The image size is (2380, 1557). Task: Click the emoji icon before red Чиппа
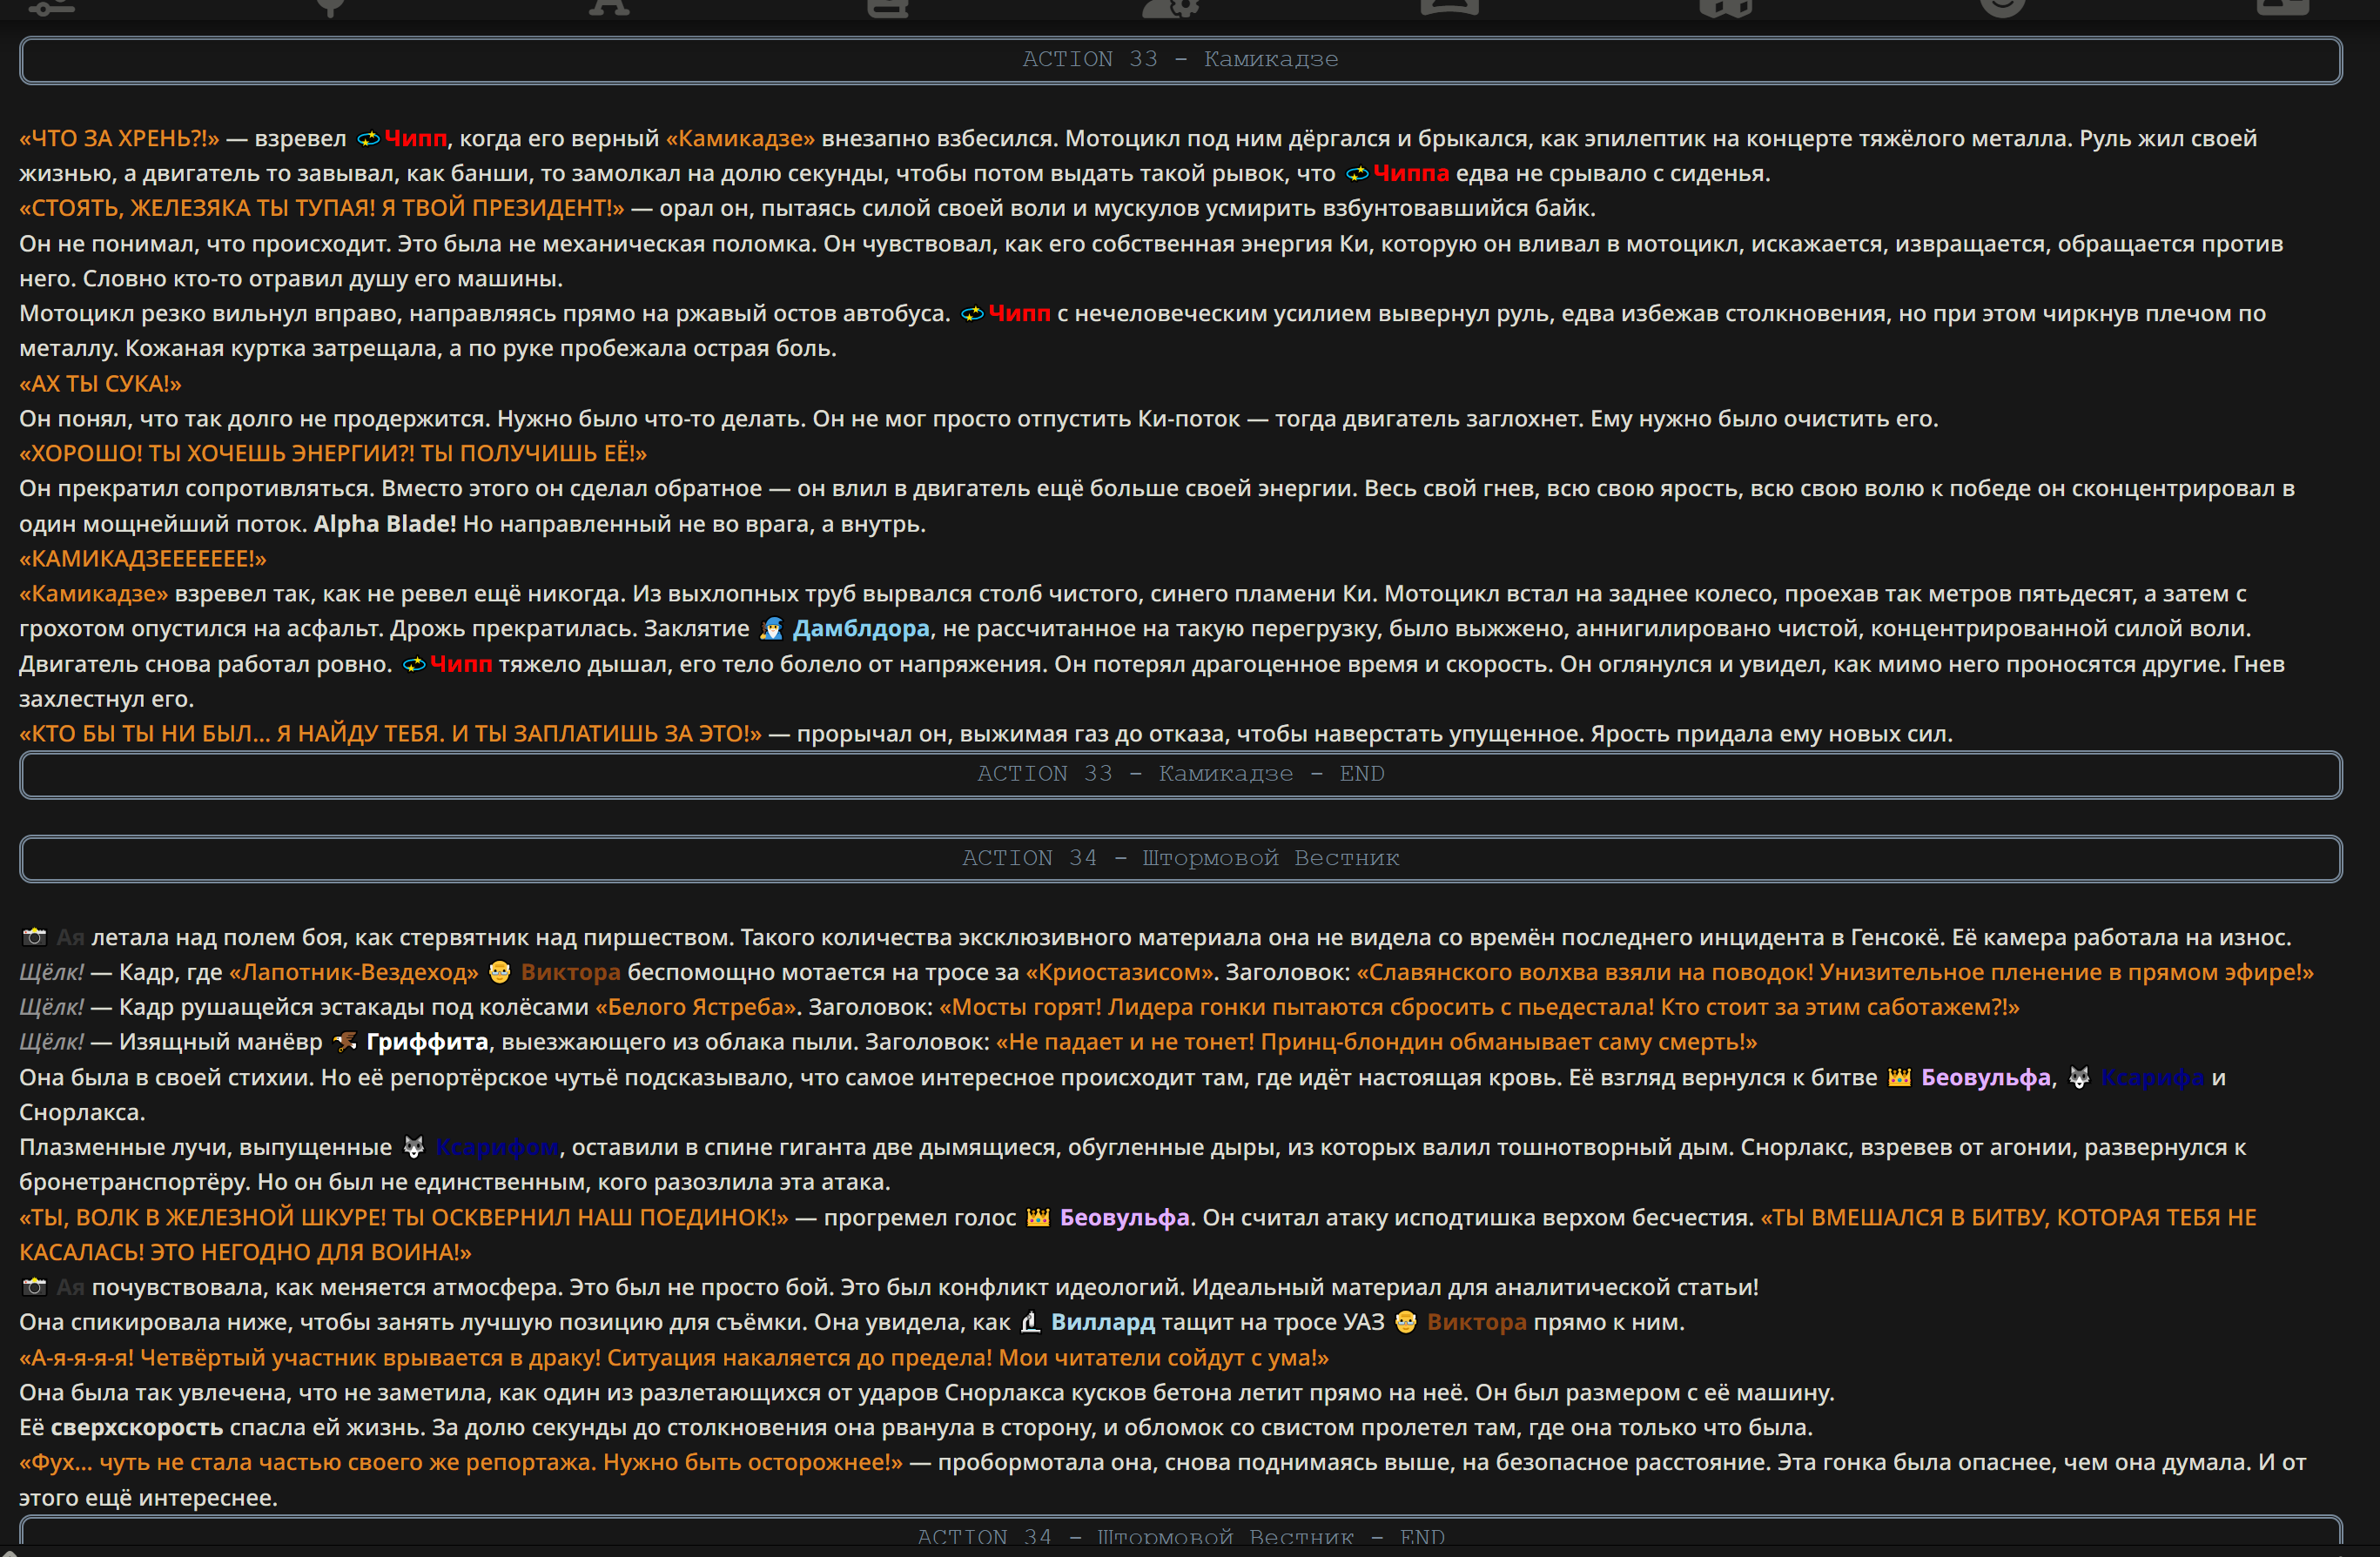coord(1357,174)
